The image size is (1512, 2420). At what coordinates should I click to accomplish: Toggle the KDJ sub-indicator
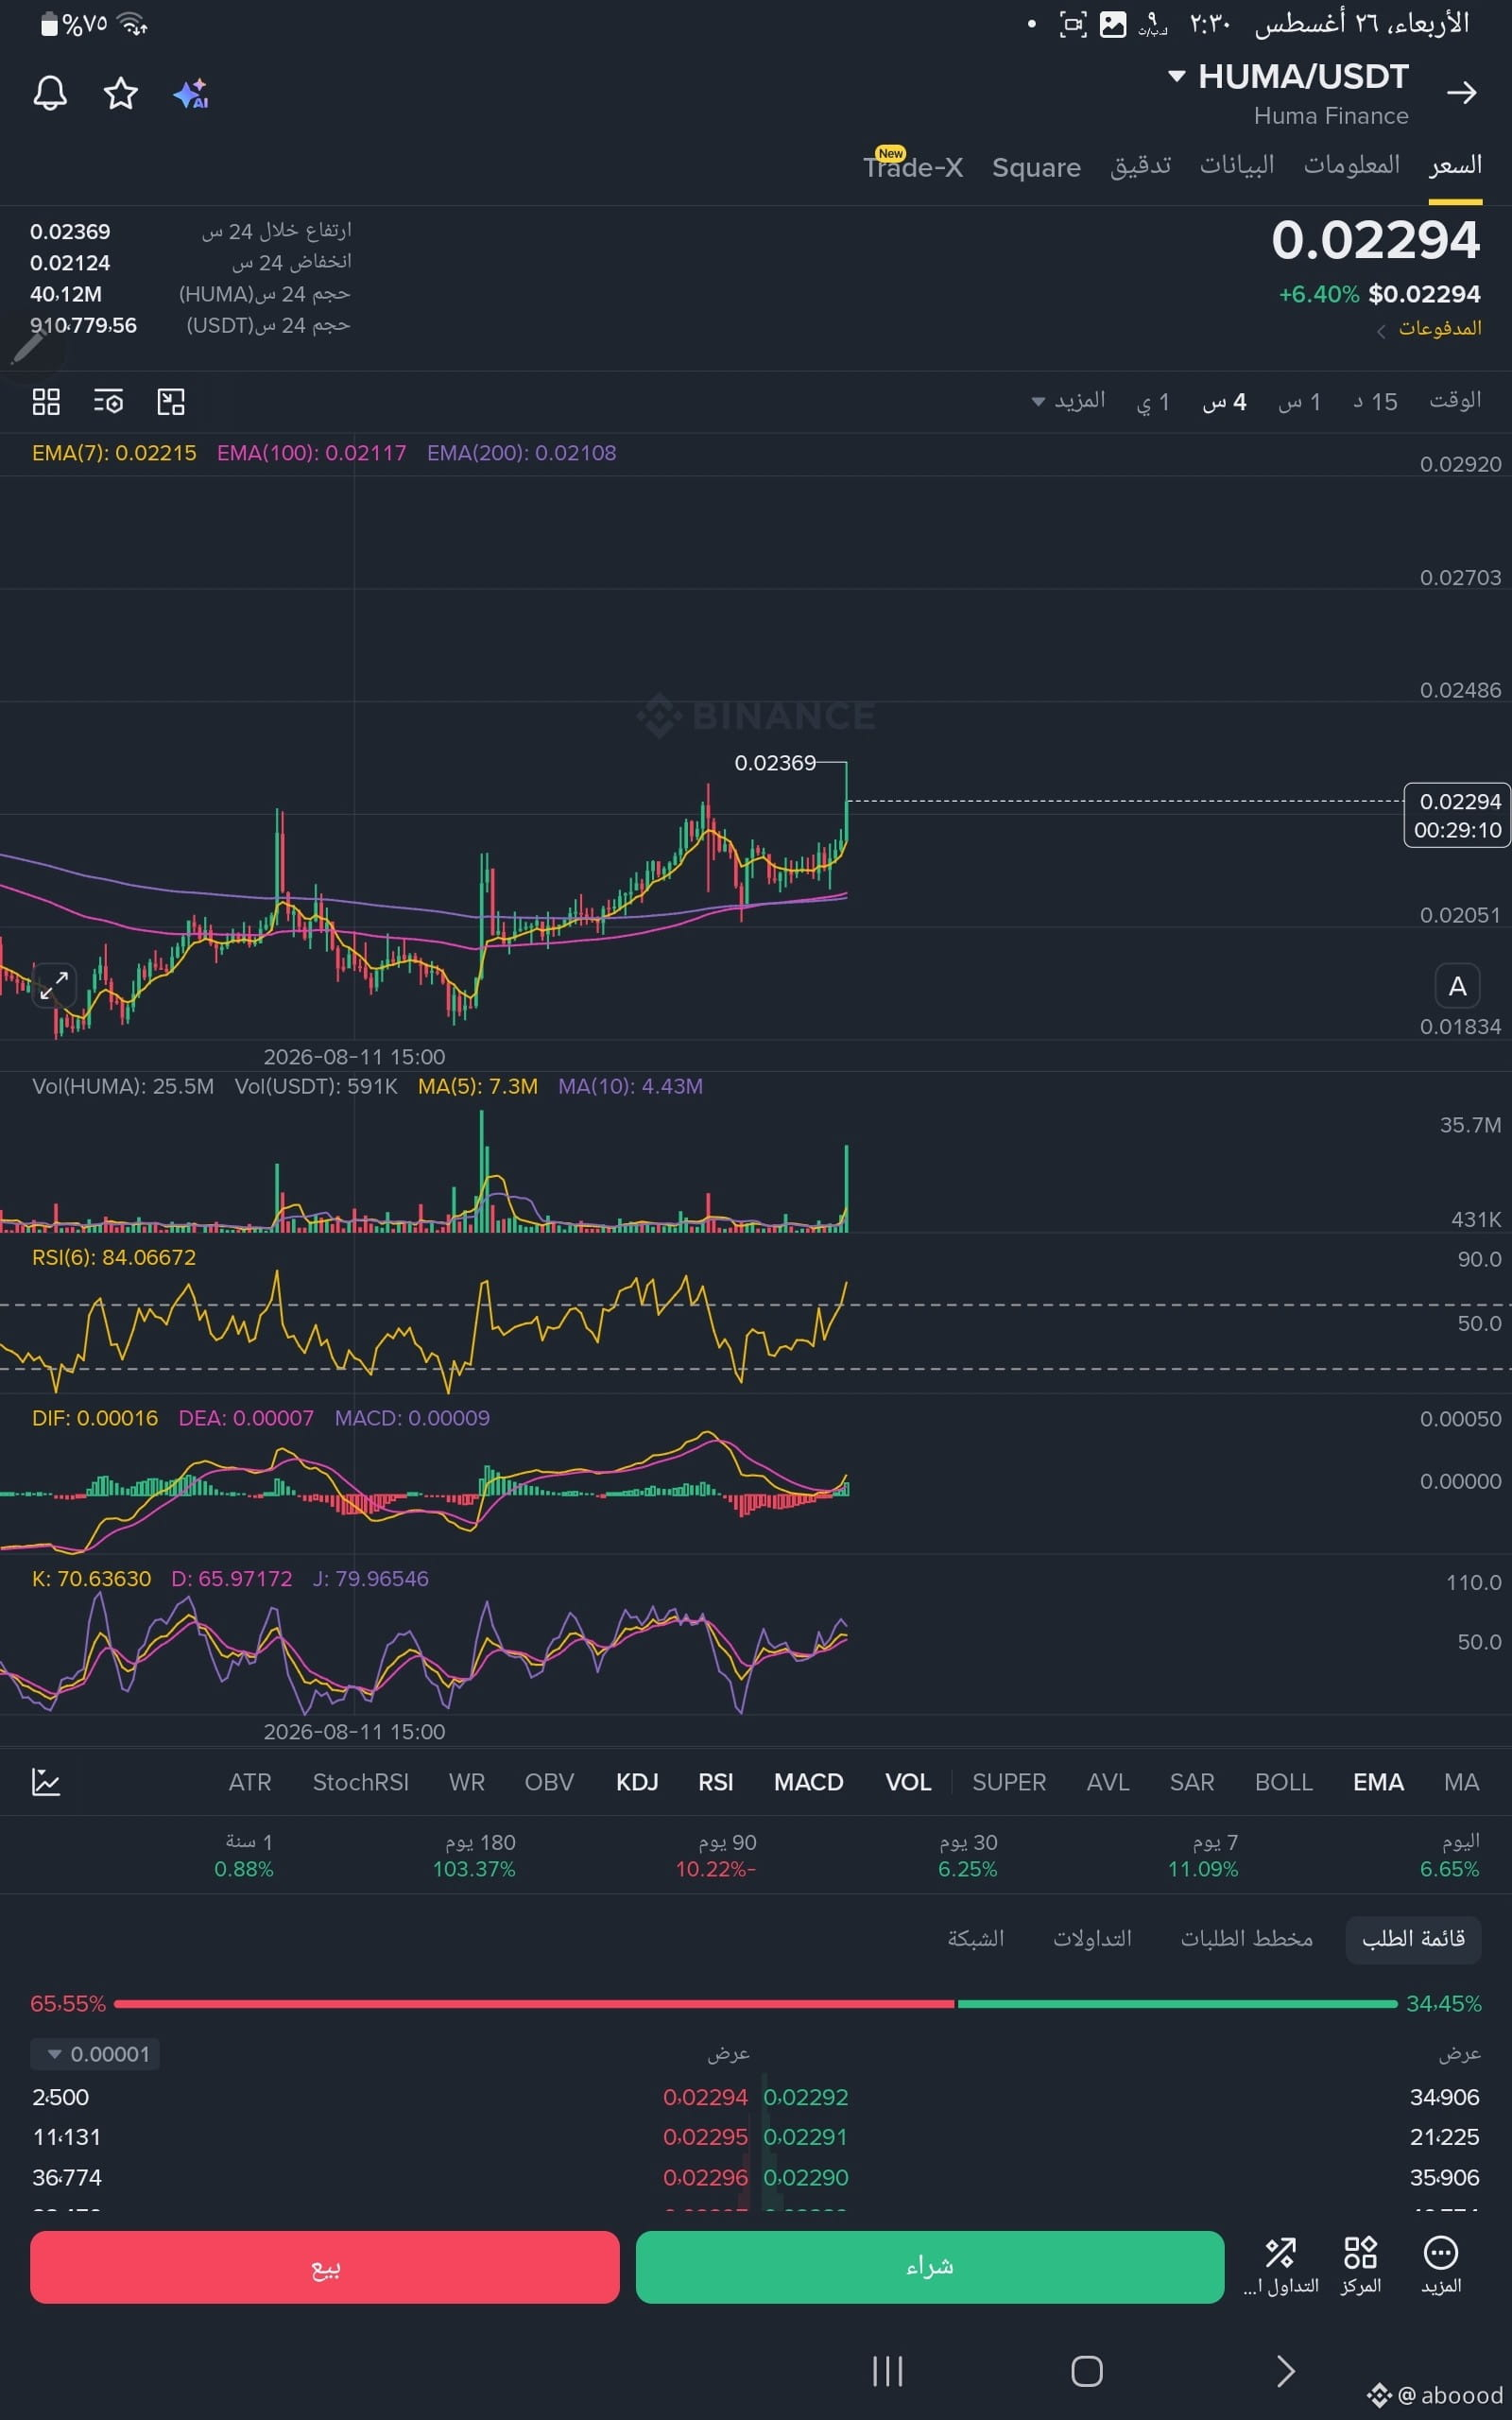click(636, 1782)
